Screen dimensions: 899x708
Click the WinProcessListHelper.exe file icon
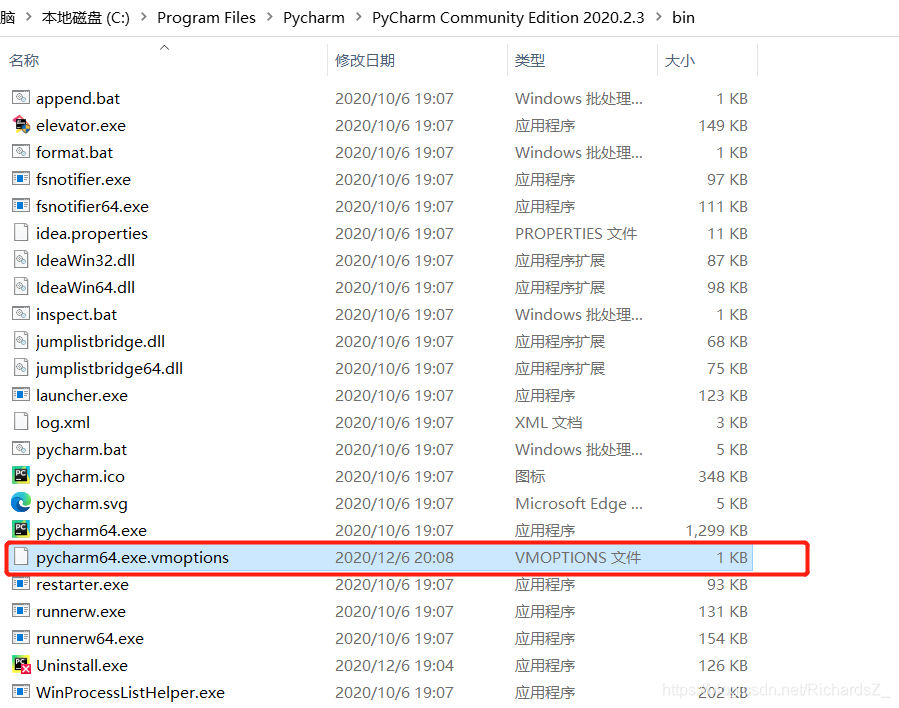21,691
